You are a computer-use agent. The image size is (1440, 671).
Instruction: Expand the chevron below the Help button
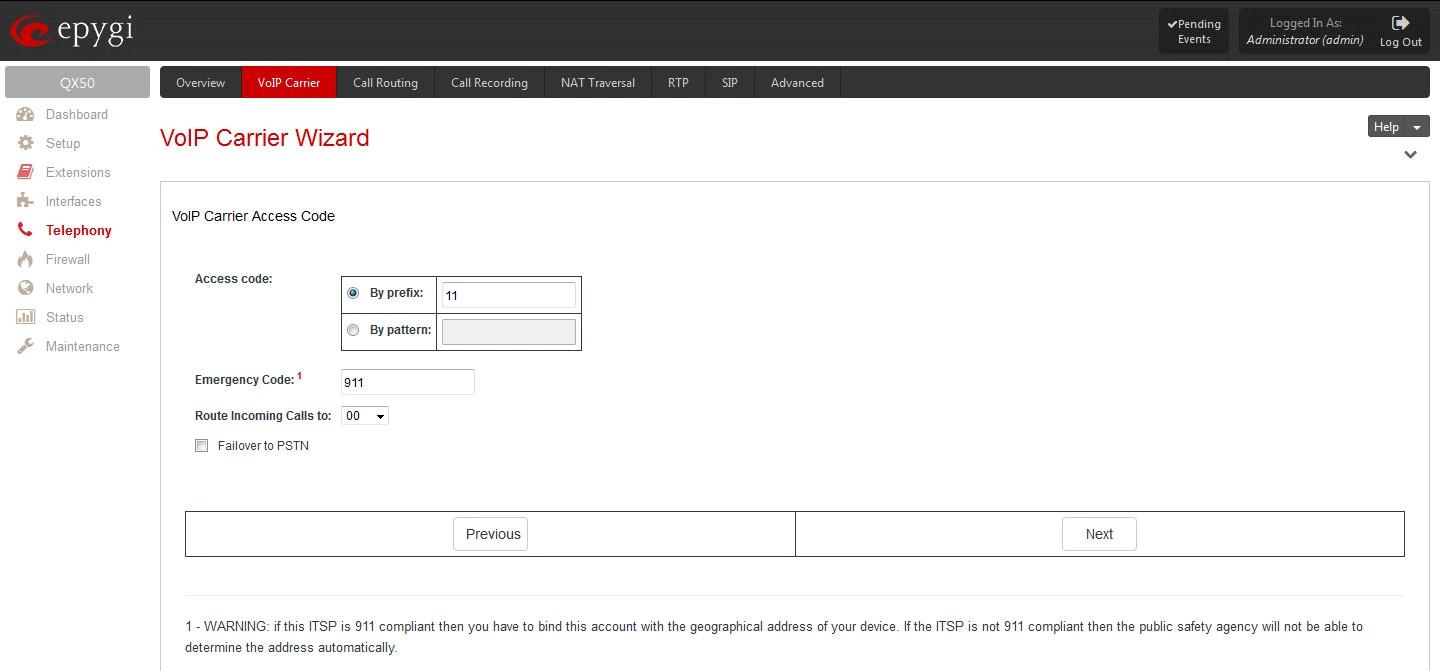click(x=1410, y=155)
